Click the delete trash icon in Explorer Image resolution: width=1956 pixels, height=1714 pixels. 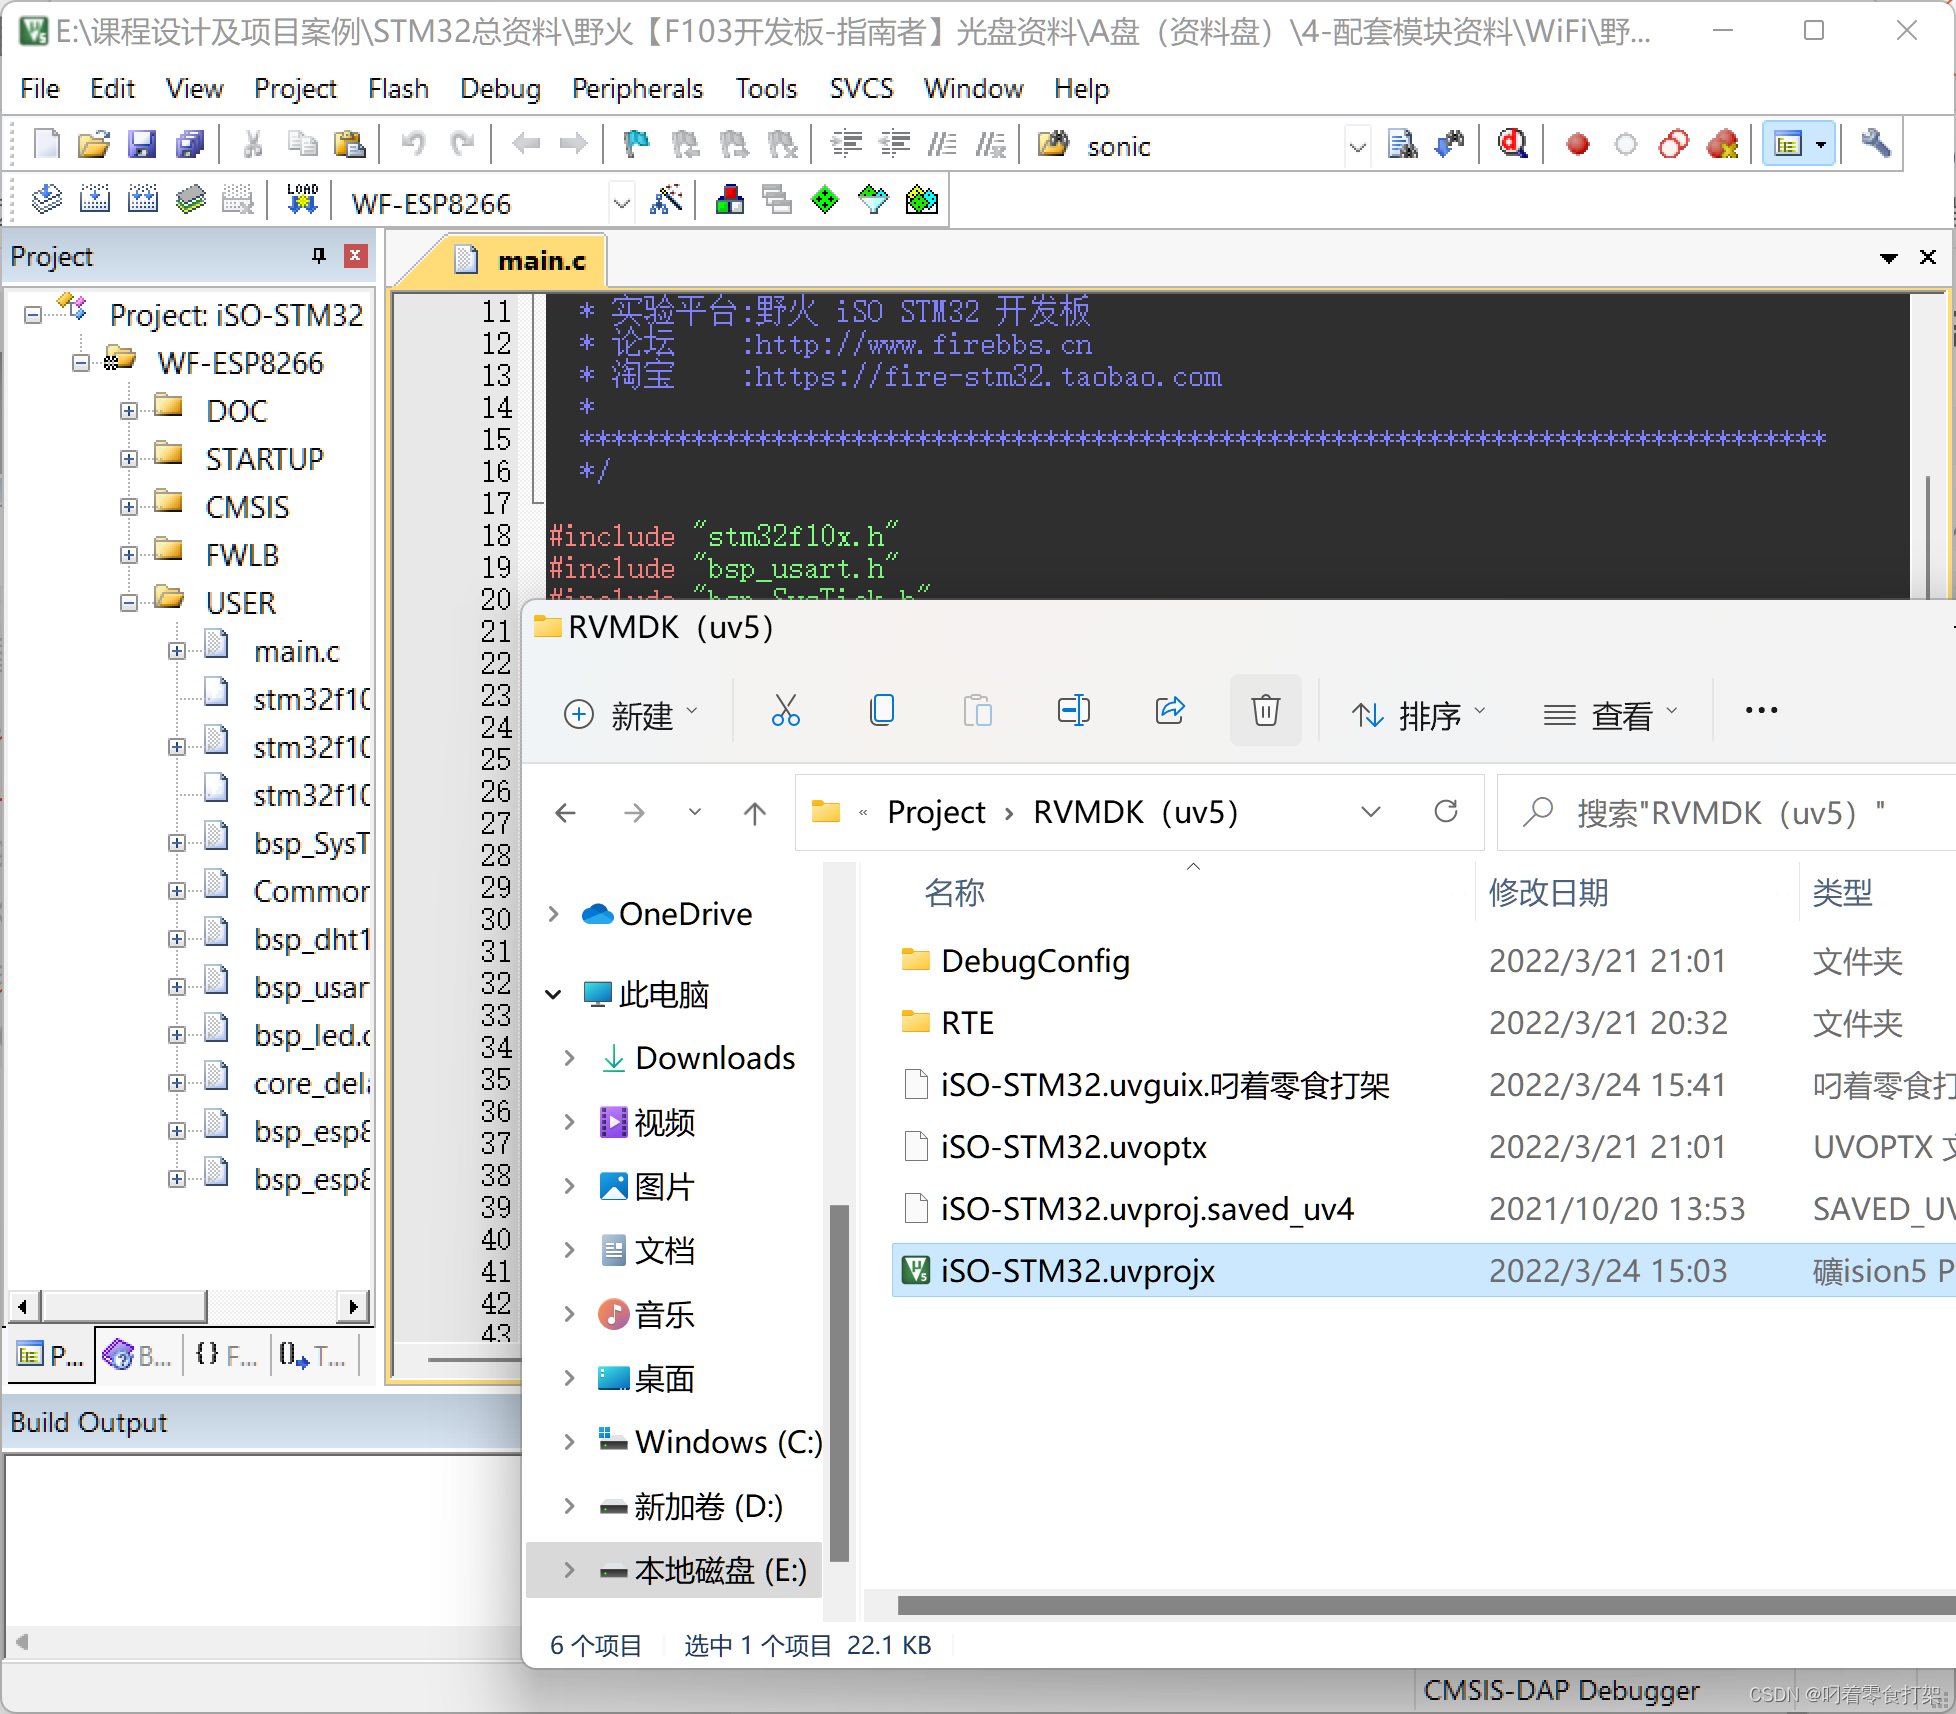(x=1265, y=711)
